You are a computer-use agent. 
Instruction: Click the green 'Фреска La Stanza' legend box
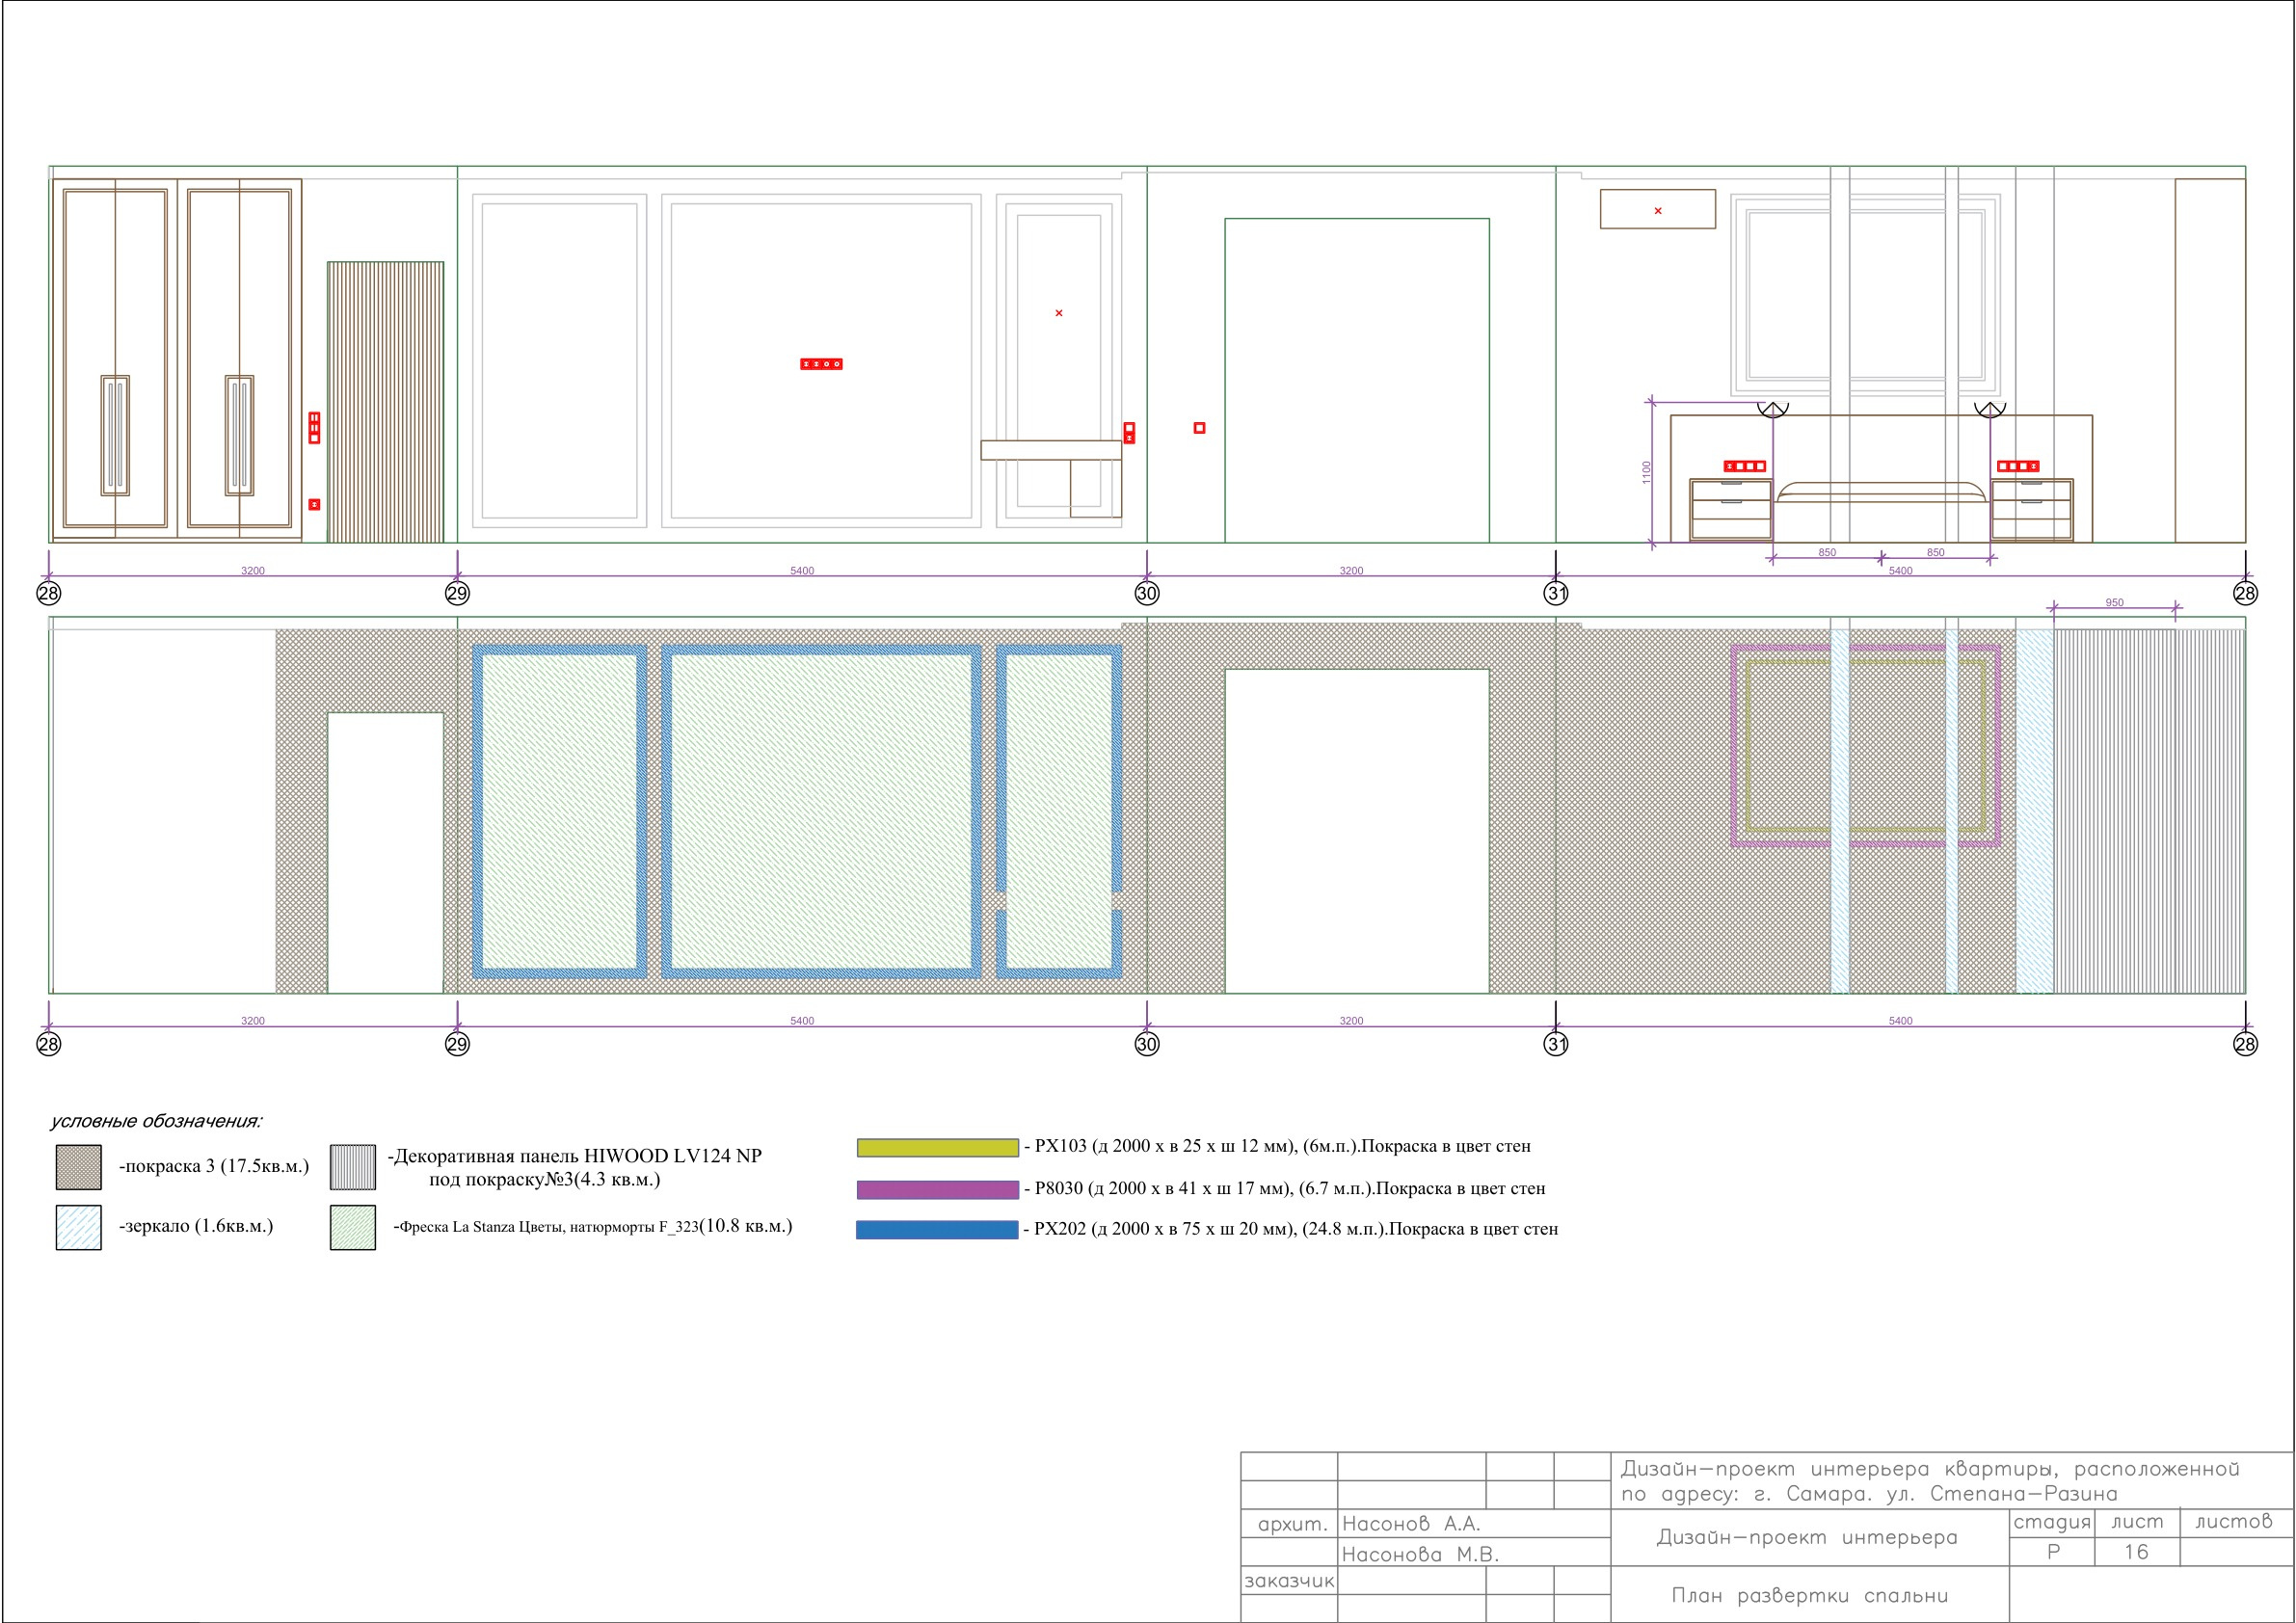[x=353, y=1227]
